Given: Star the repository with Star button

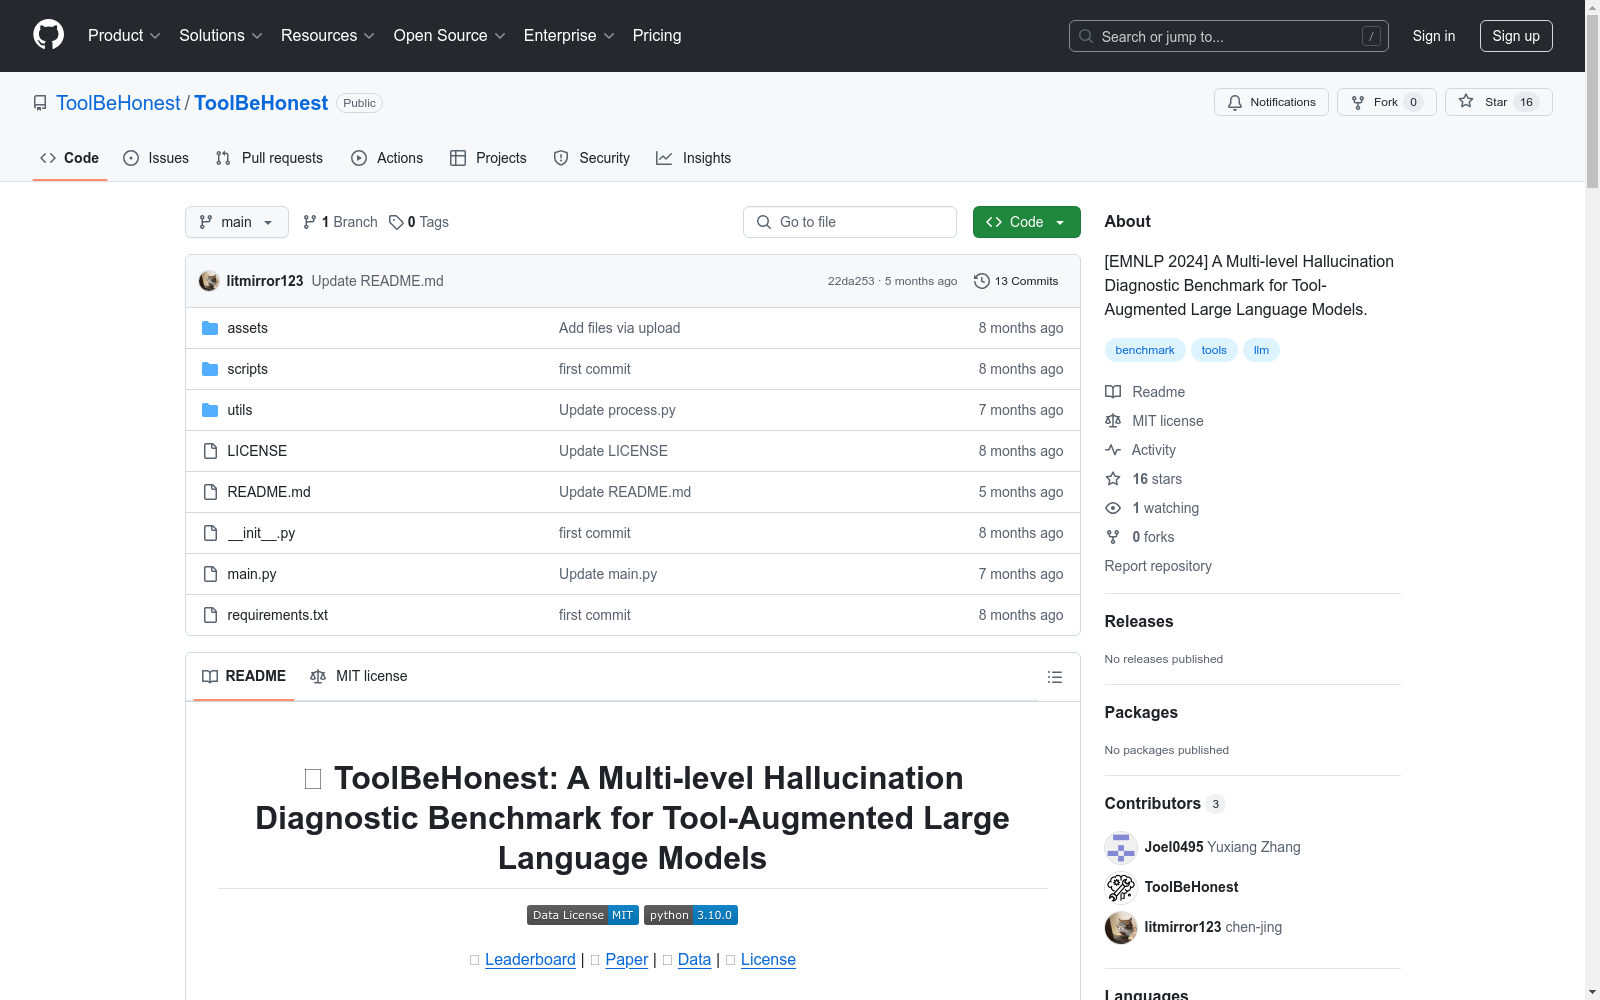Looking at the screenshot, I should coord(1498,102).
